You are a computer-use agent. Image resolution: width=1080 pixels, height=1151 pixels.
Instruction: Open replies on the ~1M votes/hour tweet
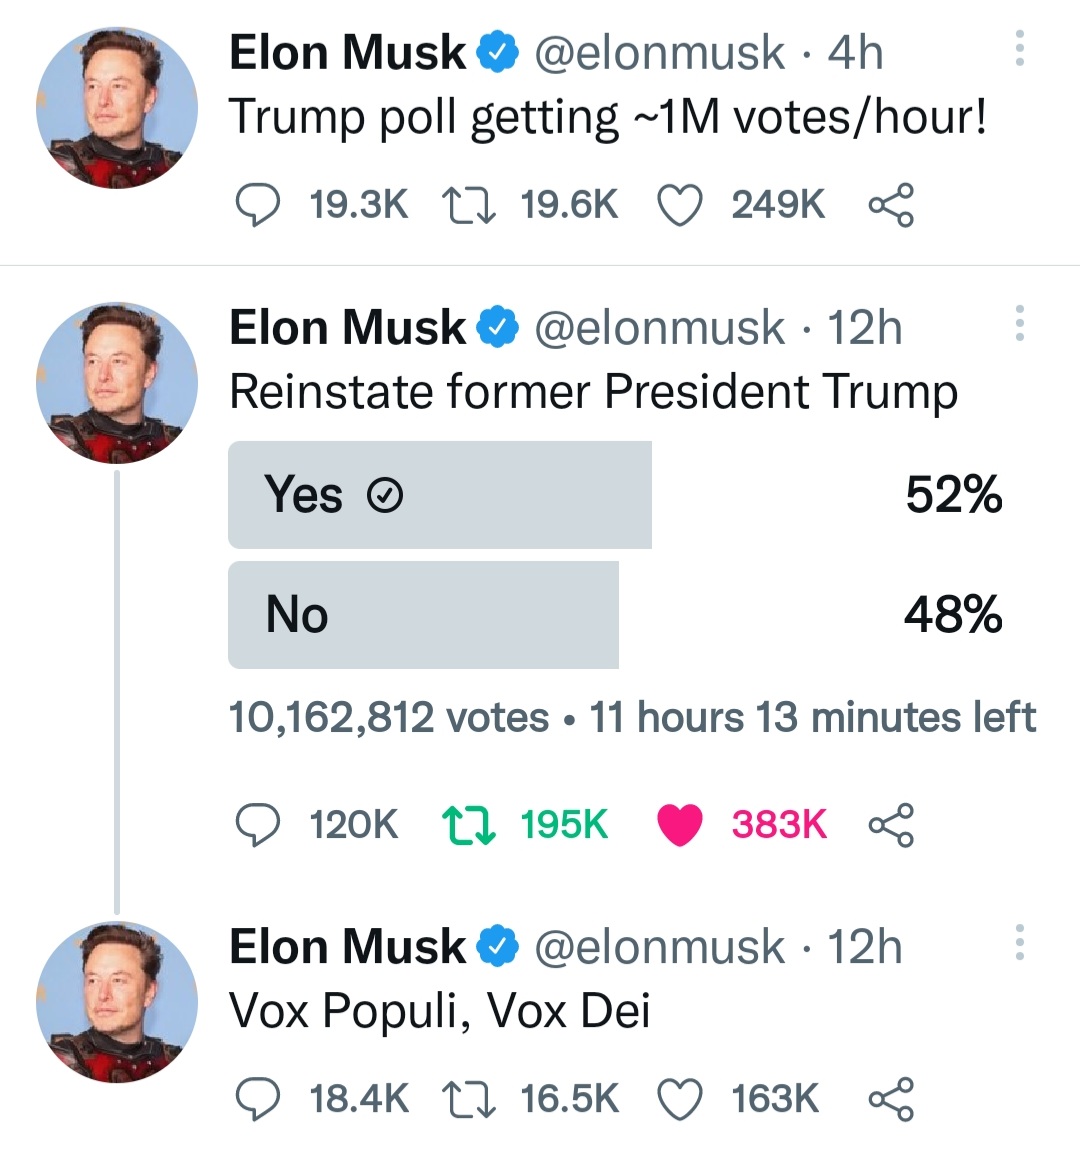pyautogui.click(x=257, y=204)
